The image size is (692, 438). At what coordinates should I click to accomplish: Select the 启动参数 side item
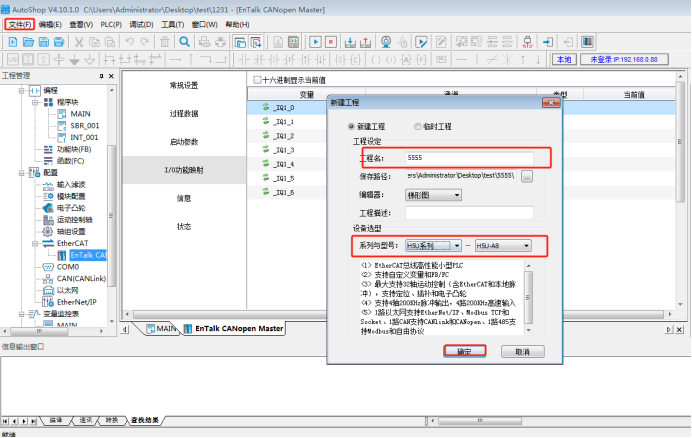pos(184,142)
